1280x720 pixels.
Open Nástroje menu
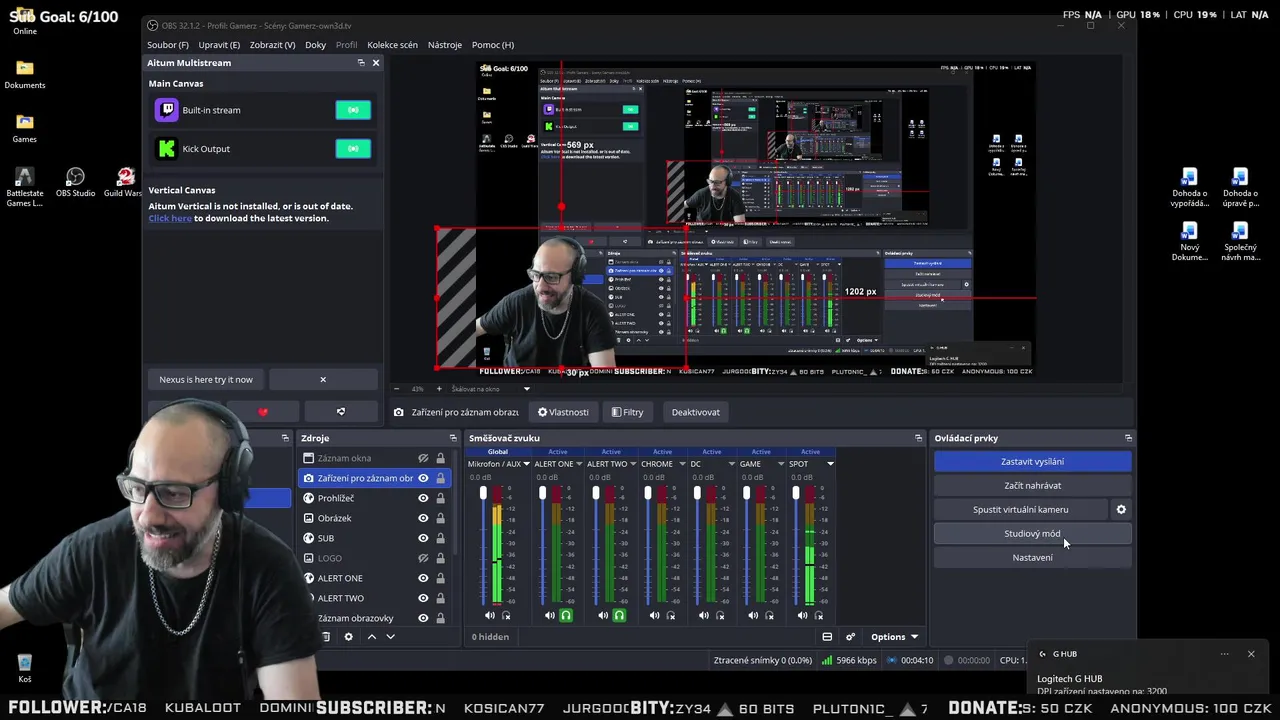445,45
